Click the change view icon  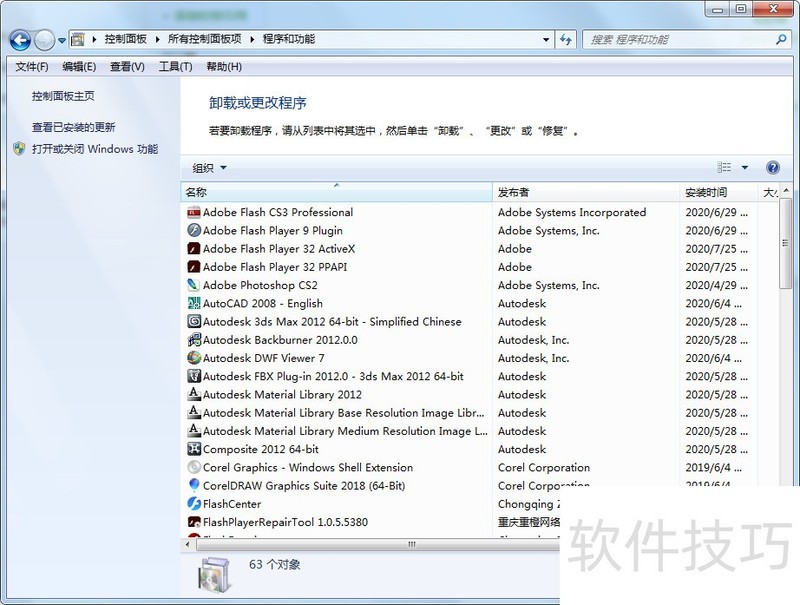(724, 167)
